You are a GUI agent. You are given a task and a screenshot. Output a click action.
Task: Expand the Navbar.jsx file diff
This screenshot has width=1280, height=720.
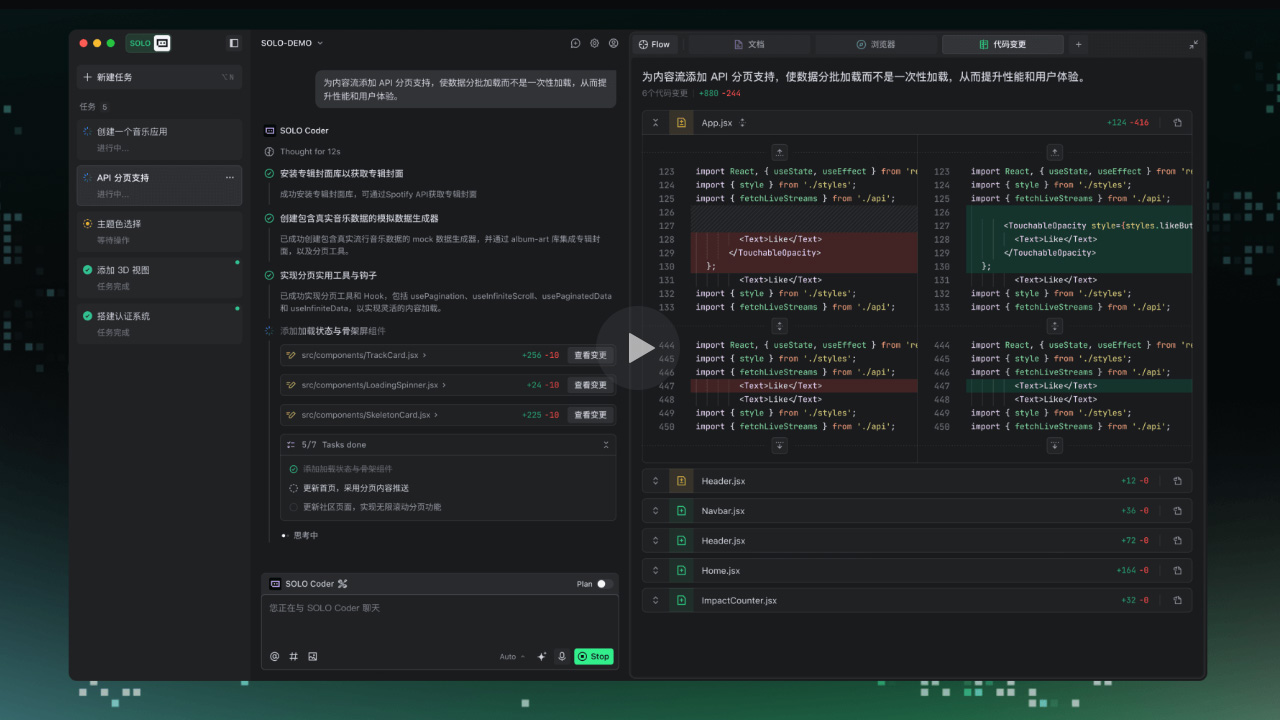click(x=656, y=511)
